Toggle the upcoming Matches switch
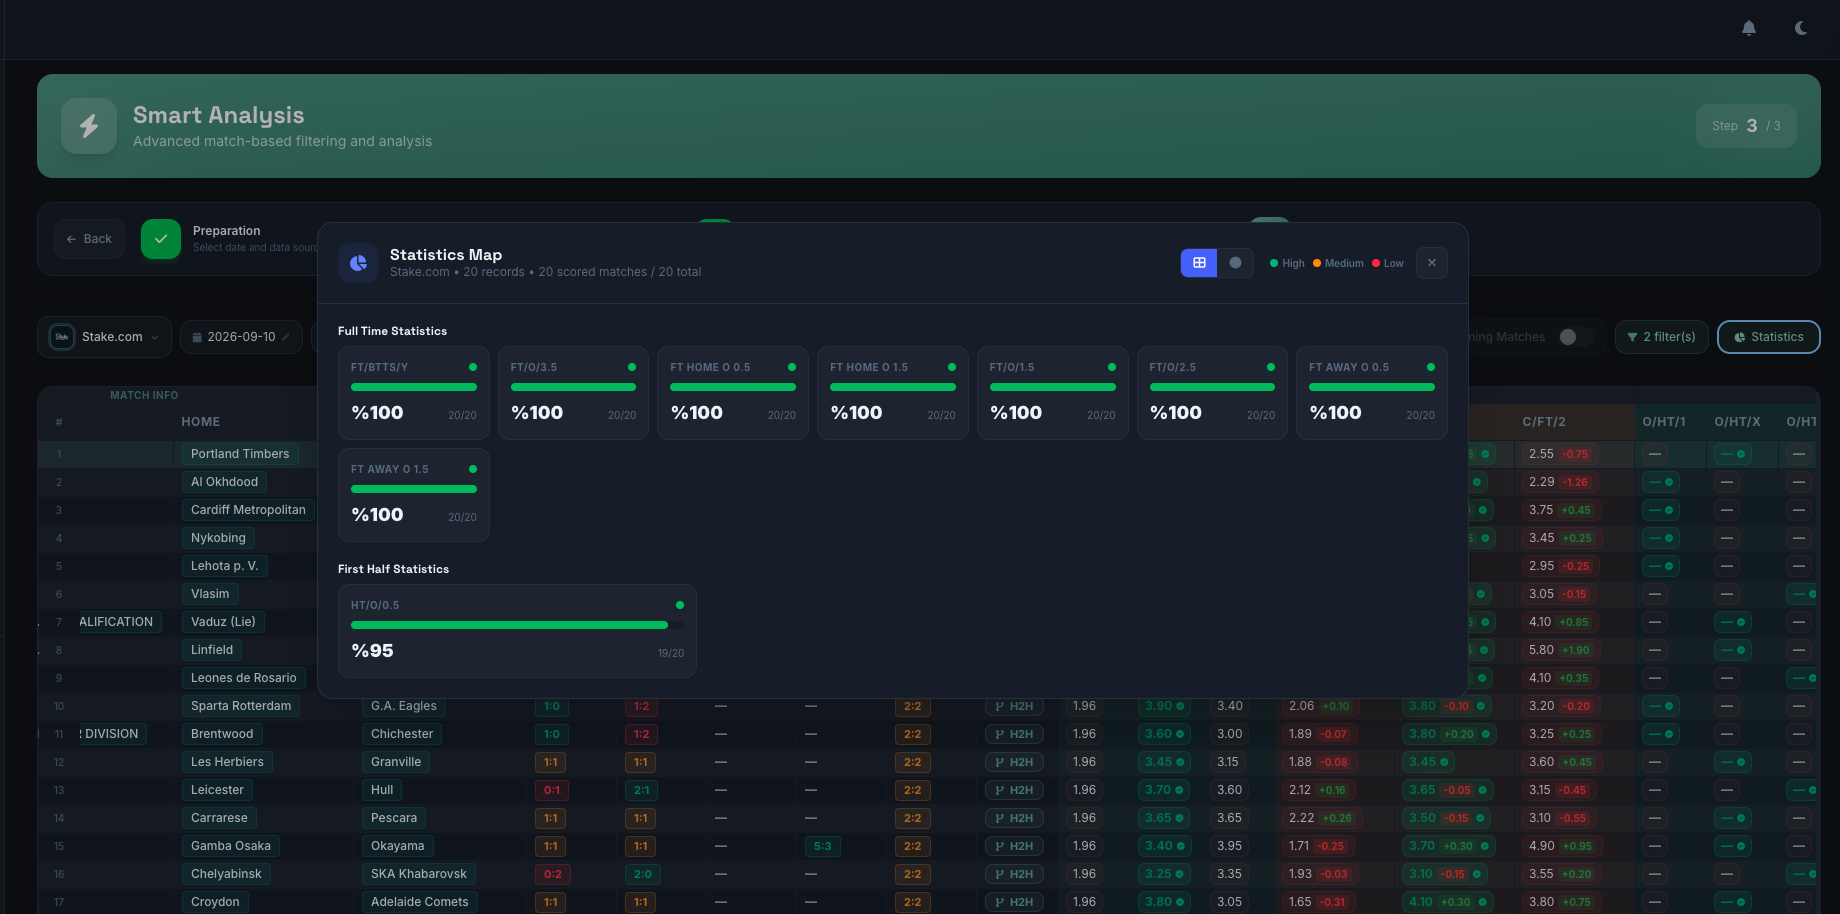 pos(1575,337)
